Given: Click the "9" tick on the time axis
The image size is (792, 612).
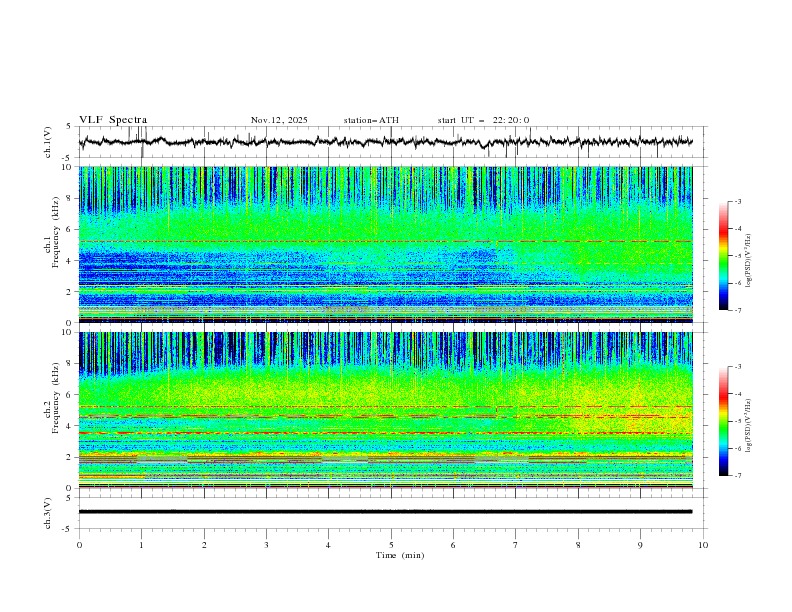Looking at the screenshot, I should pos(640,545).
